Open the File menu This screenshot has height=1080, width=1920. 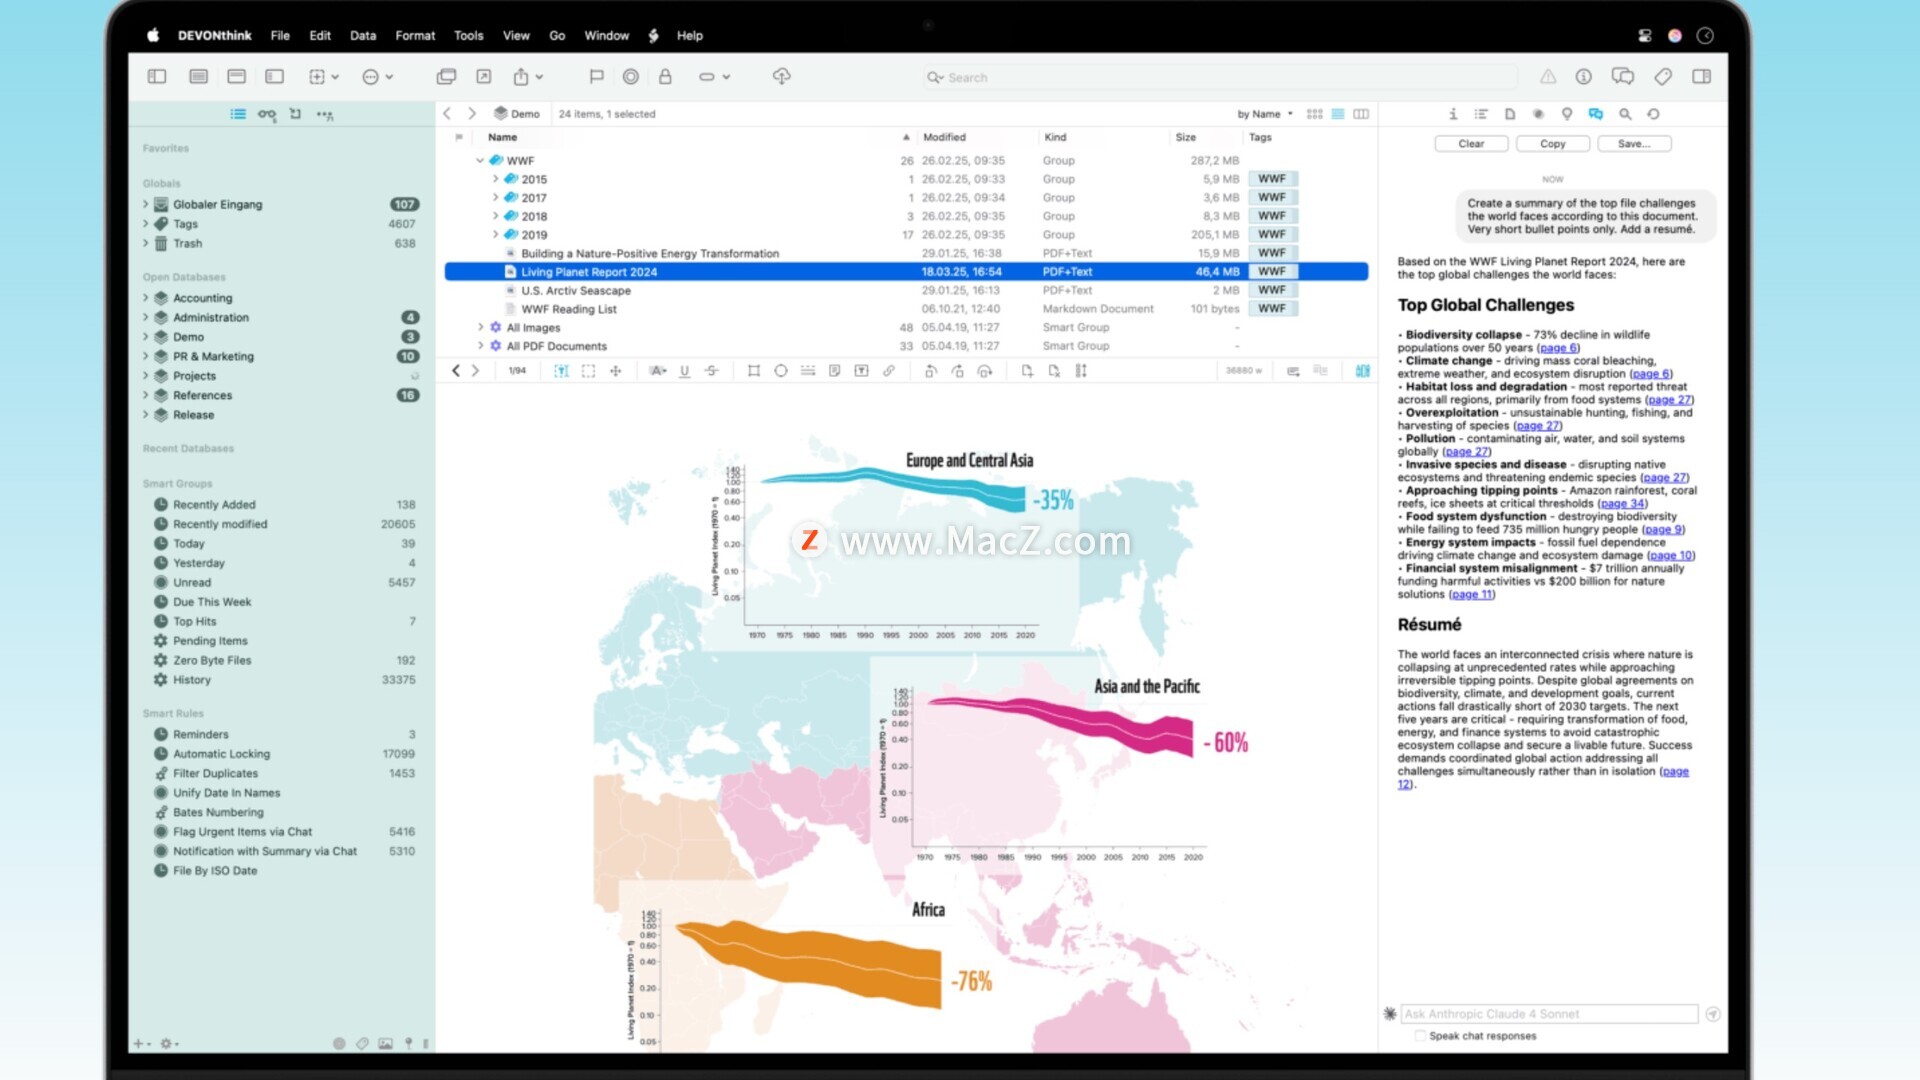click(280, 35)
